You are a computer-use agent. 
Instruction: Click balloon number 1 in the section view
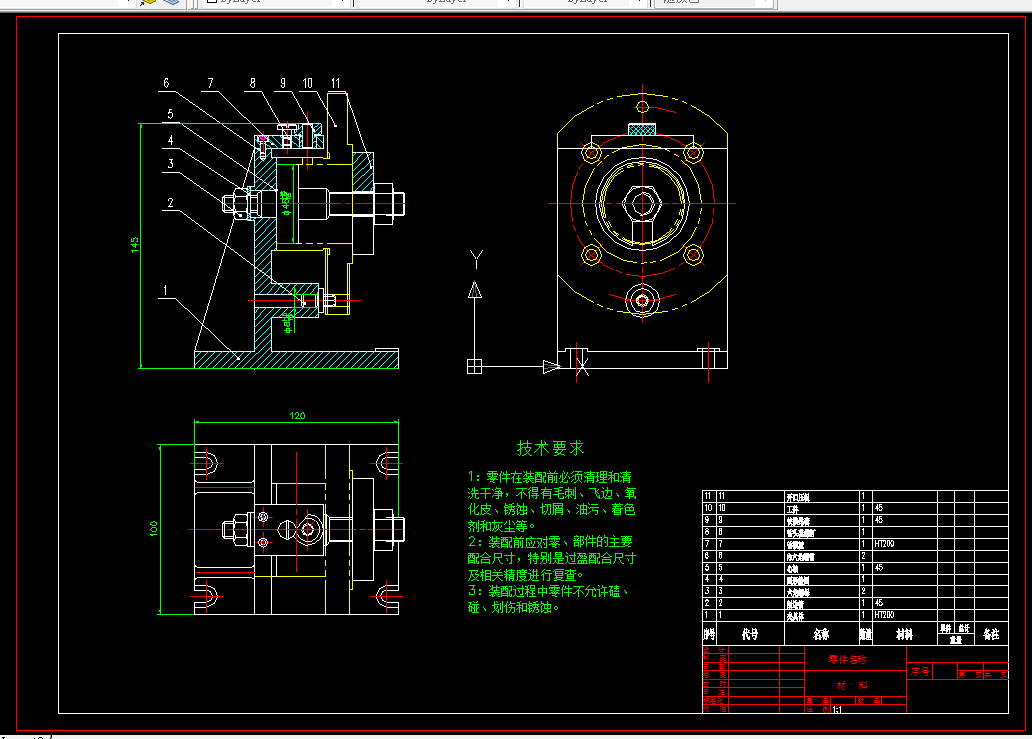pos(165,290)
